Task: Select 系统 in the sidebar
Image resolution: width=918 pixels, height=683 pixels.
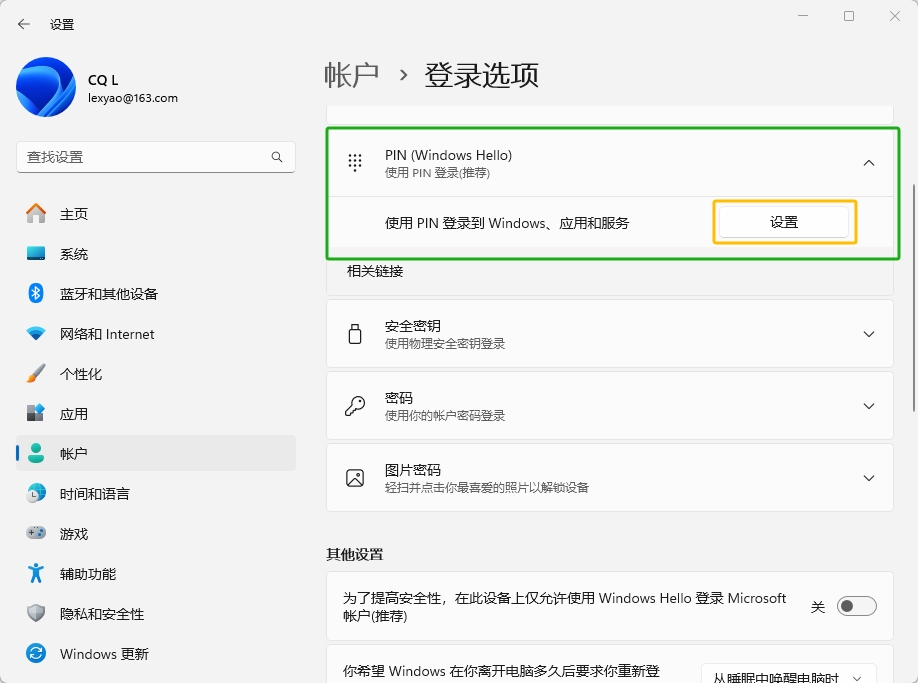Action: (x=74, y=254)
